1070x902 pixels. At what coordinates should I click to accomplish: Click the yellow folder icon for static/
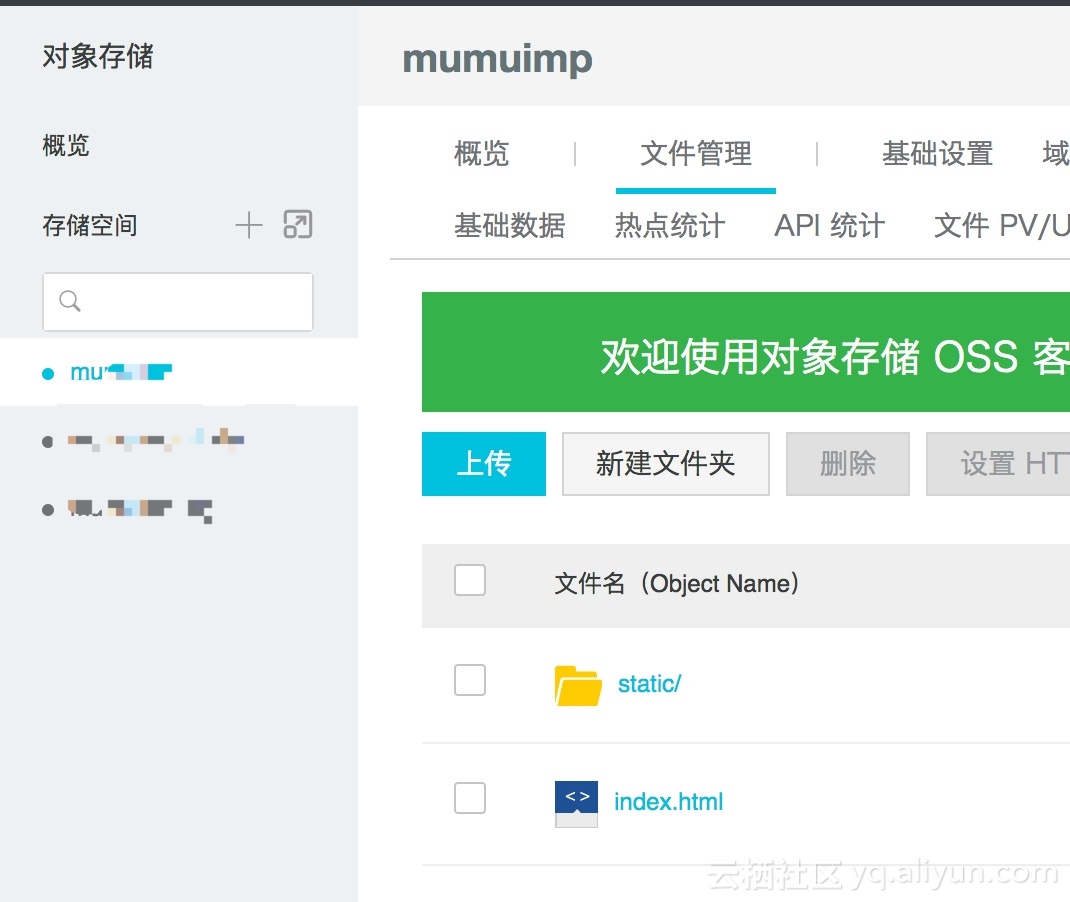(578, 685)
